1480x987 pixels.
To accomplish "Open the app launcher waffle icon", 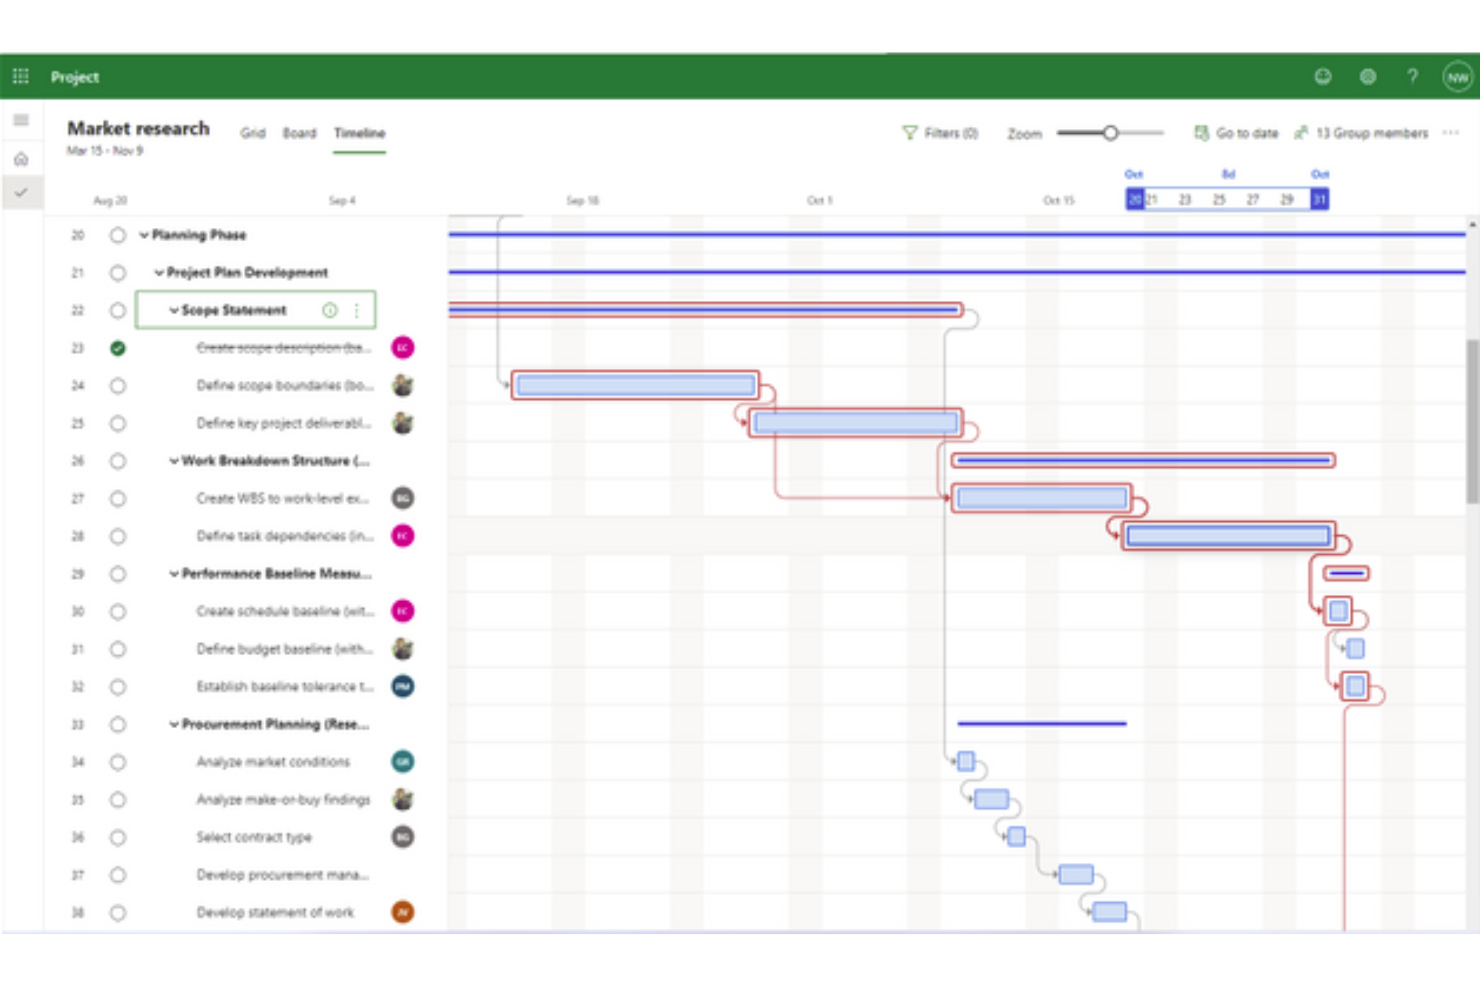I will coord(21,76).
